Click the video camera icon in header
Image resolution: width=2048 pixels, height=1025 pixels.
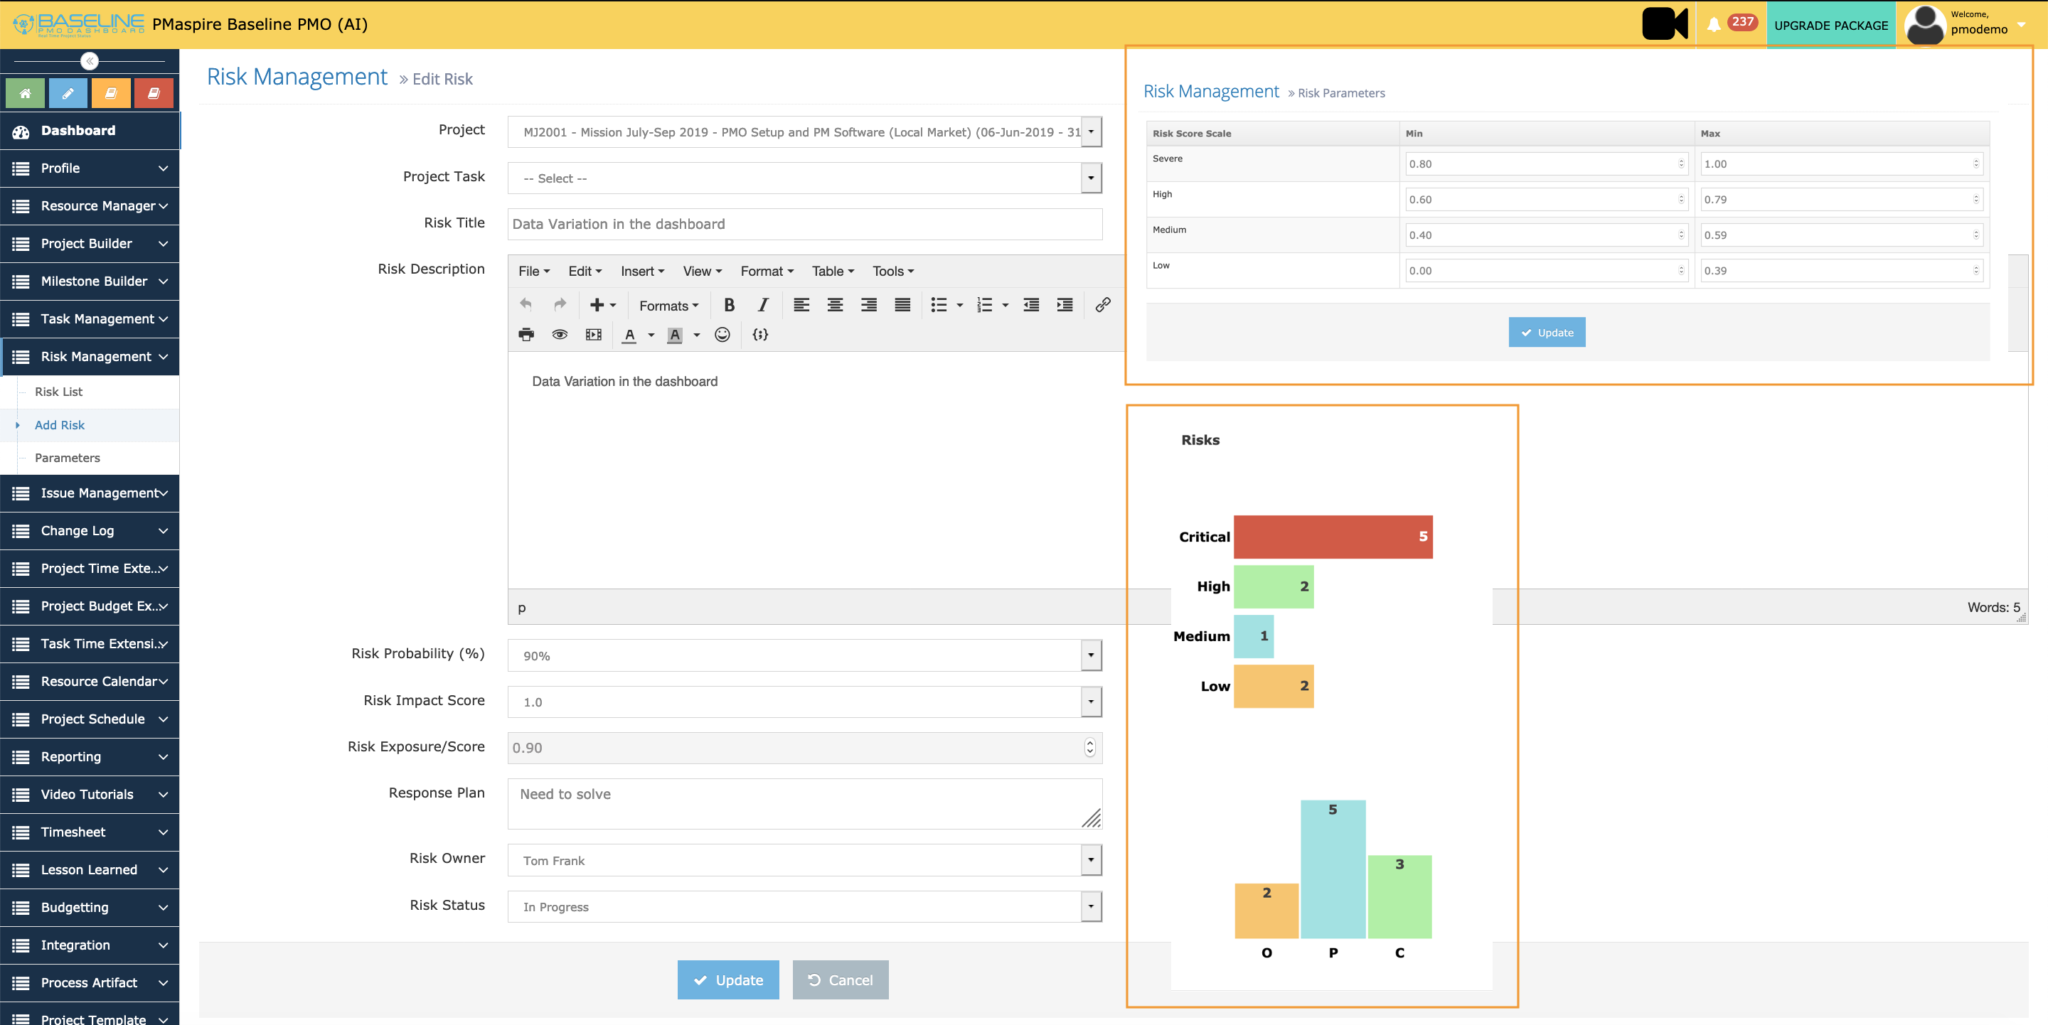pos(1664,24)
